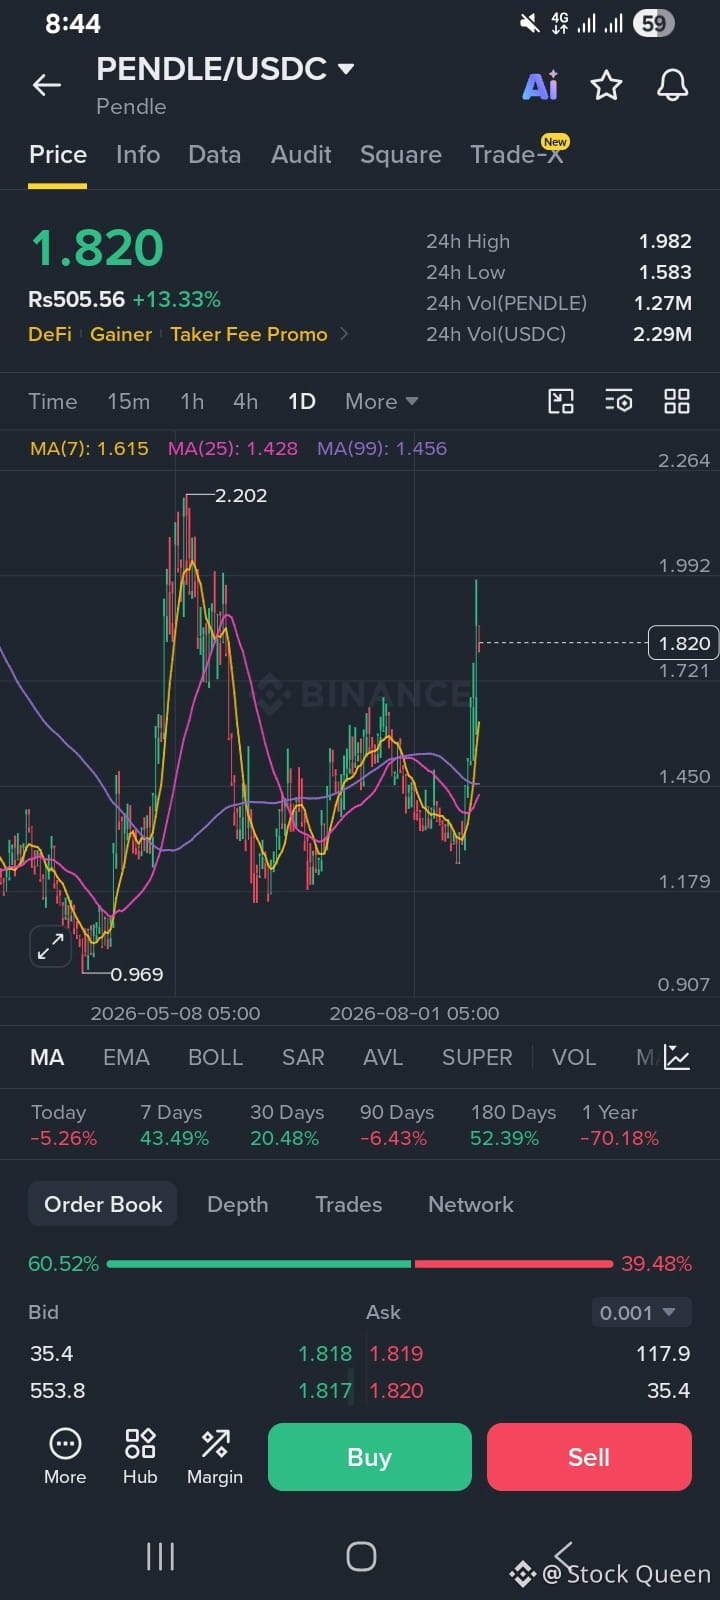Open the Taker Fee Promo link

click(249, 334)
